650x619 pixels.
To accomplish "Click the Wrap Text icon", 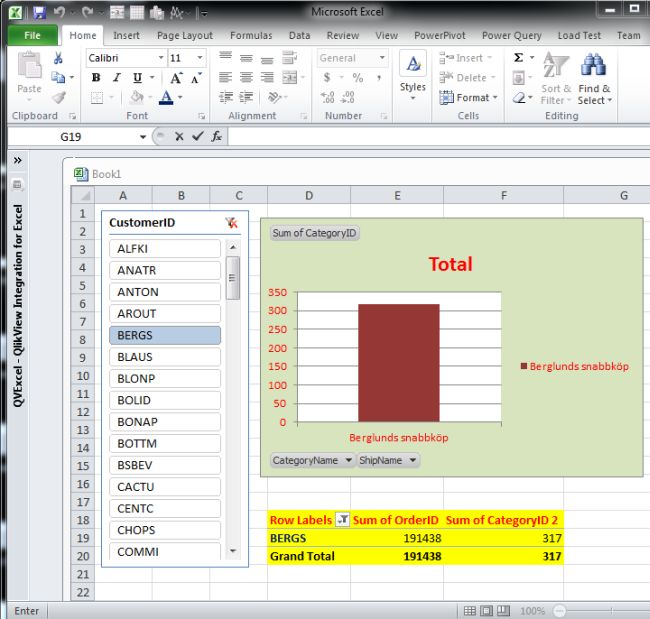I will 289,57.
